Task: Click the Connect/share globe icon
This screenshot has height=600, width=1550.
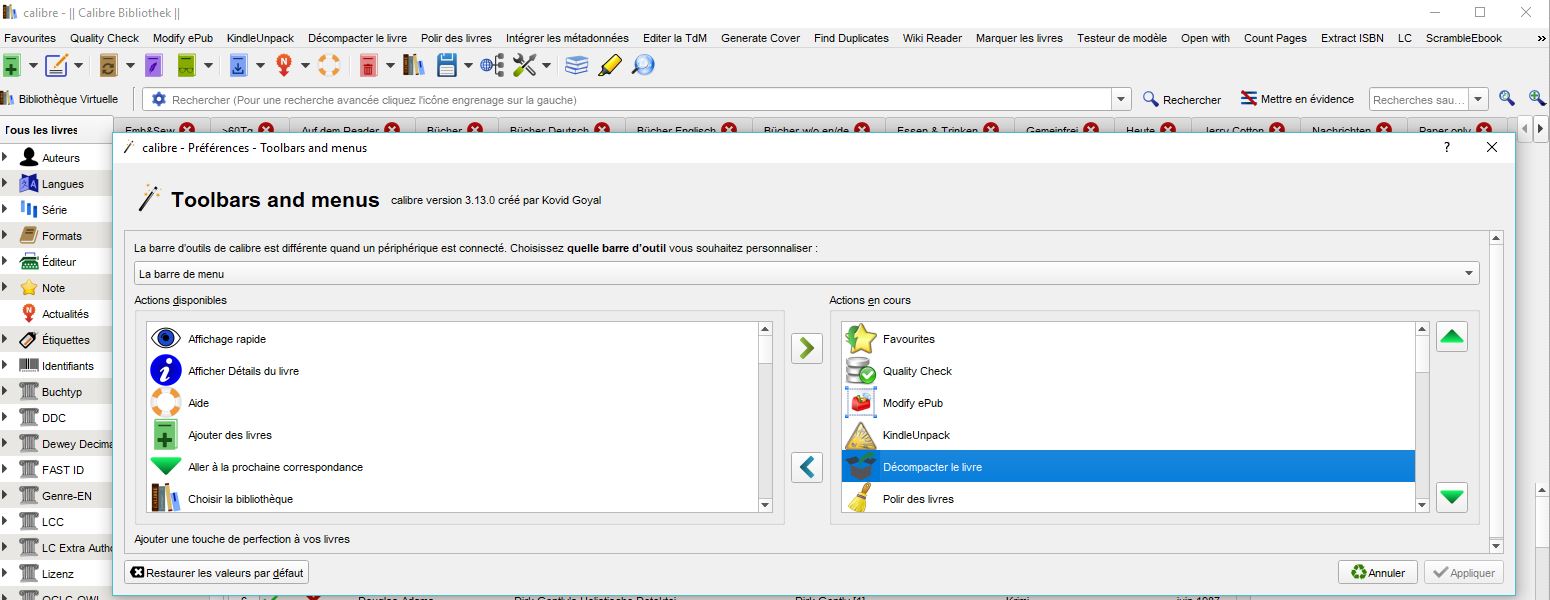Action: click(492, 66)
